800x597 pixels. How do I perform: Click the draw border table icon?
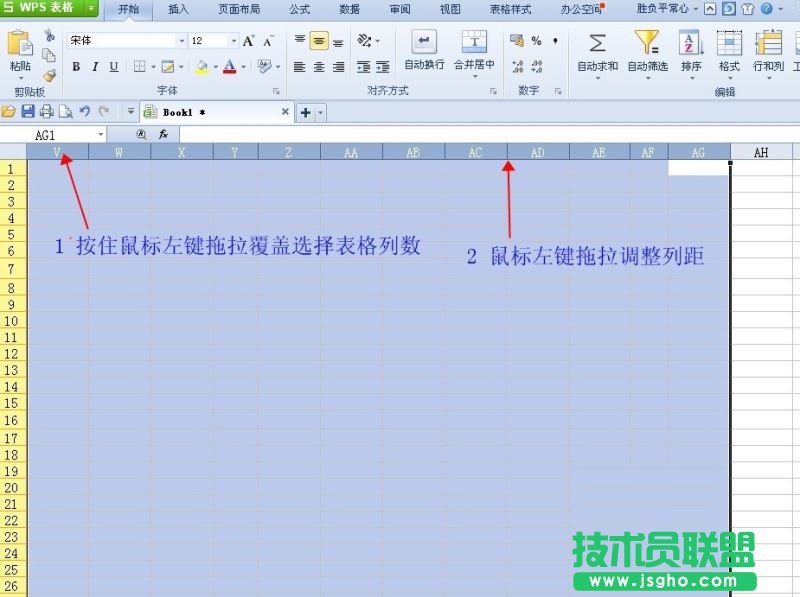tap(167, 67)
